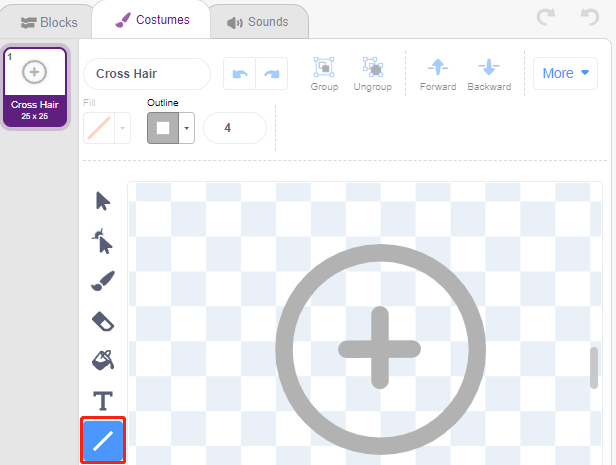Switch to the Sounds tab
616x465 pixels.
(258, 22)
